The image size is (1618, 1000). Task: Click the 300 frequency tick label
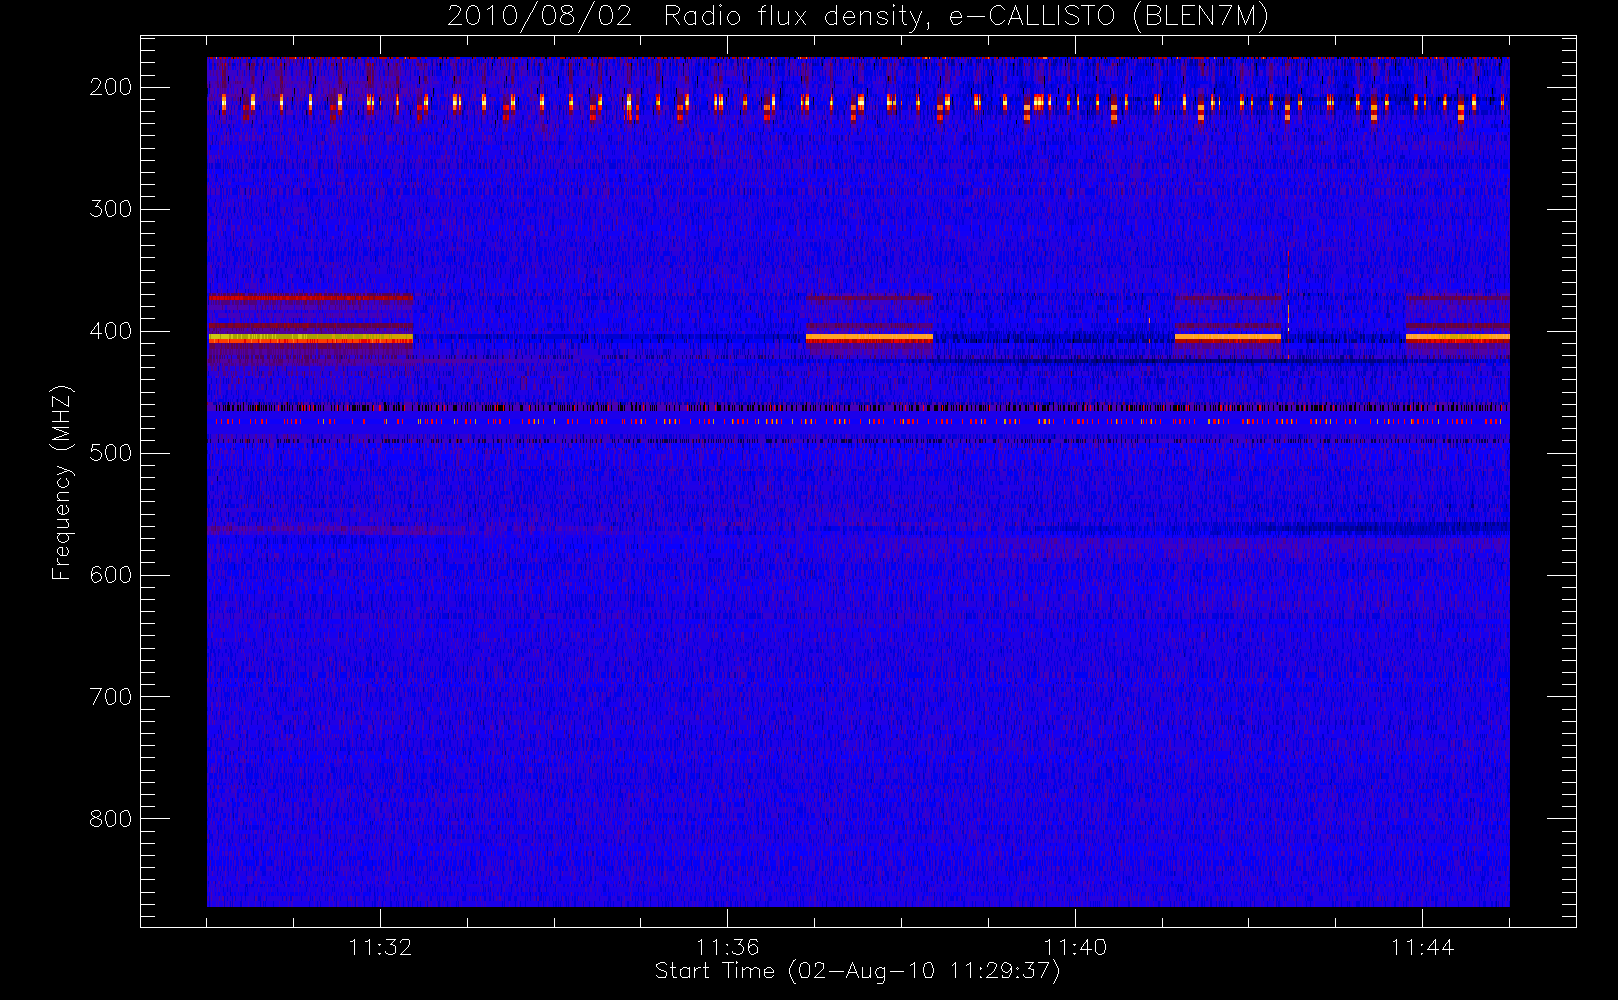(x=111, y=209)
